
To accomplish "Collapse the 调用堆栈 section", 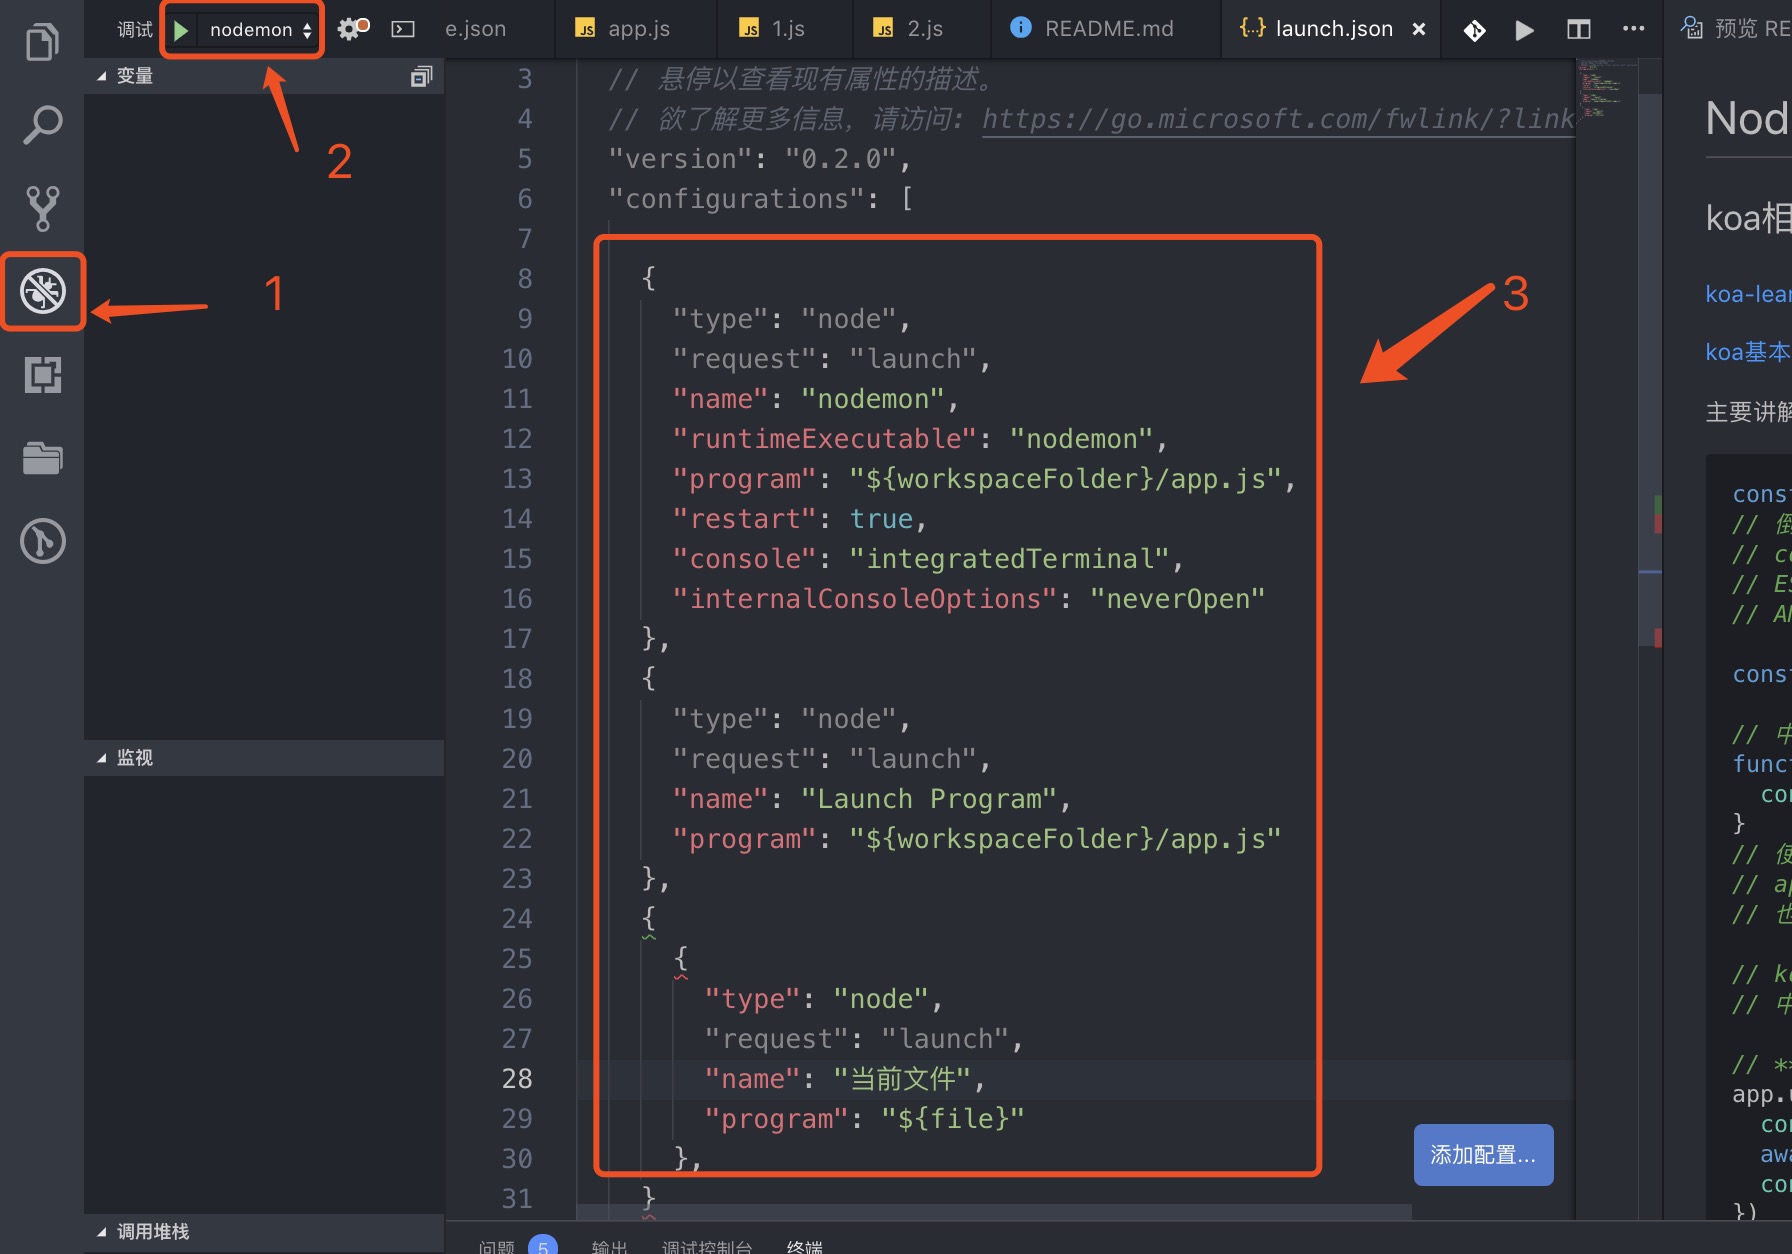I will pyautogui.click(x=264, y=1232).
